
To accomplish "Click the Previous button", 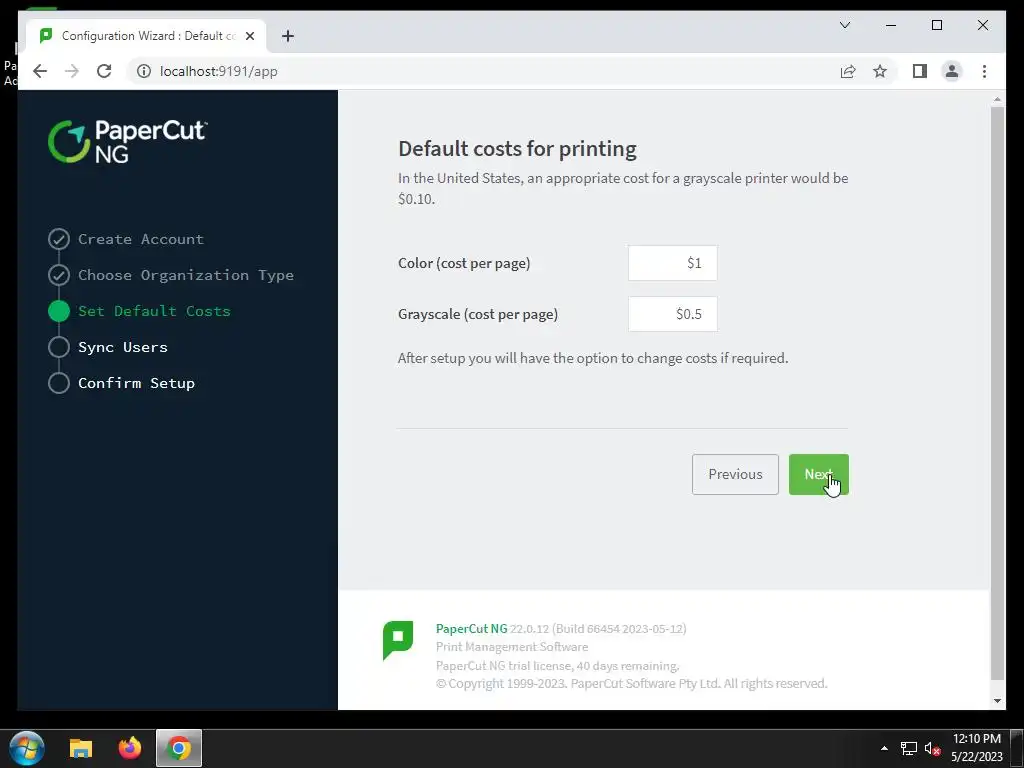I will pos(735,474).
